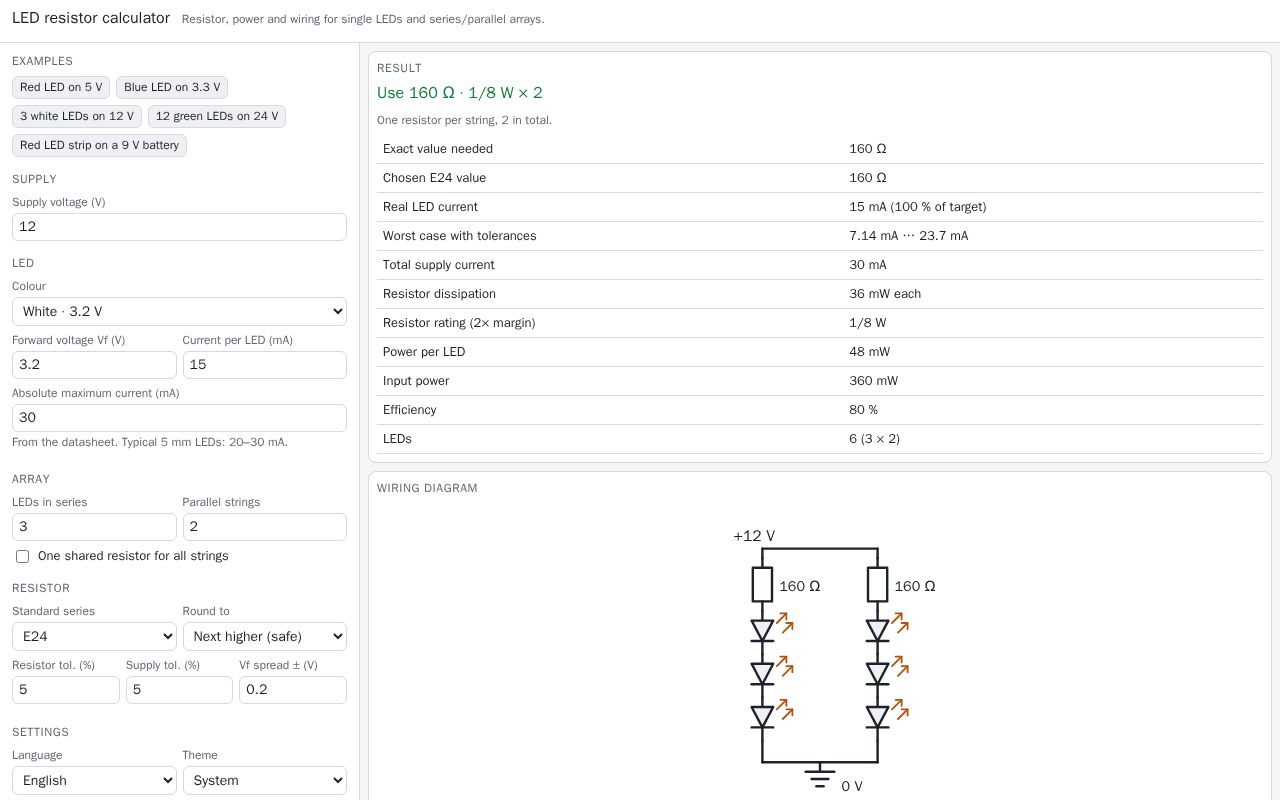Open the LED Colour dropdown

tap(179, 311)
